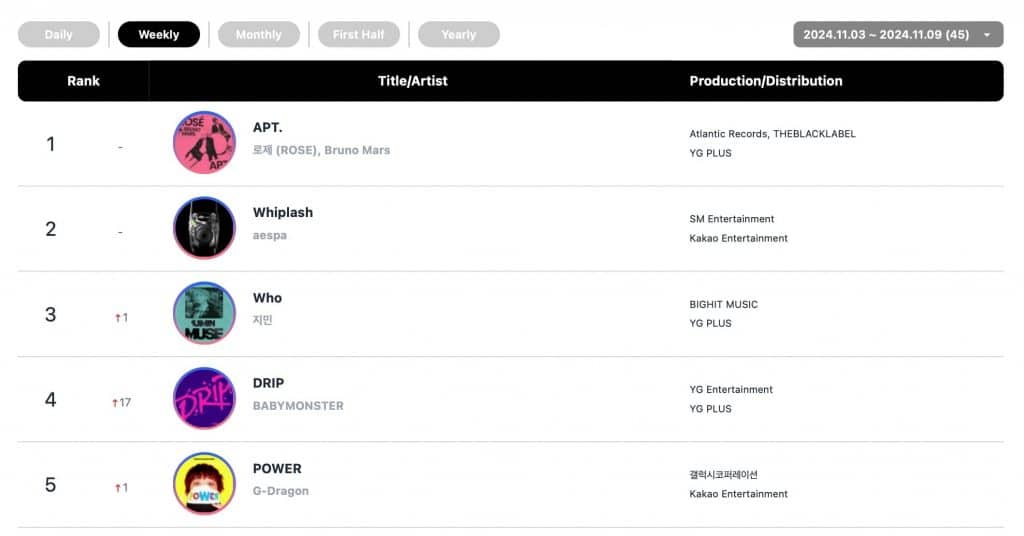Image resolution: width=1024 pixels, height=536 pixels.
Task: Click the BABYMONSTER artist name
Action: (298, 406)
